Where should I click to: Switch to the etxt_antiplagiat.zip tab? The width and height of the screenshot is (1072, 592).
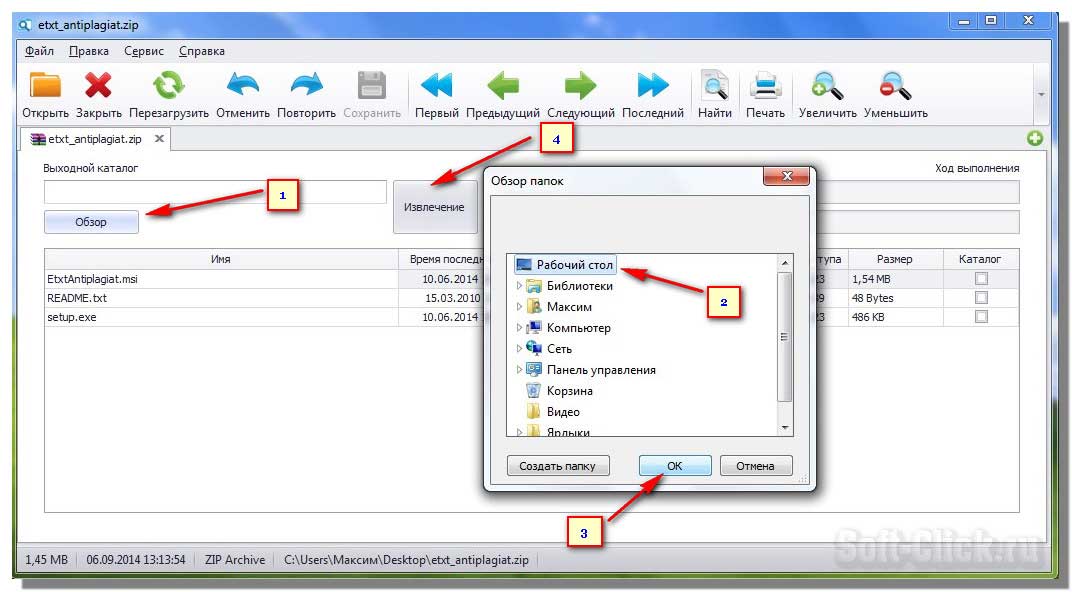tap(94, 140)
